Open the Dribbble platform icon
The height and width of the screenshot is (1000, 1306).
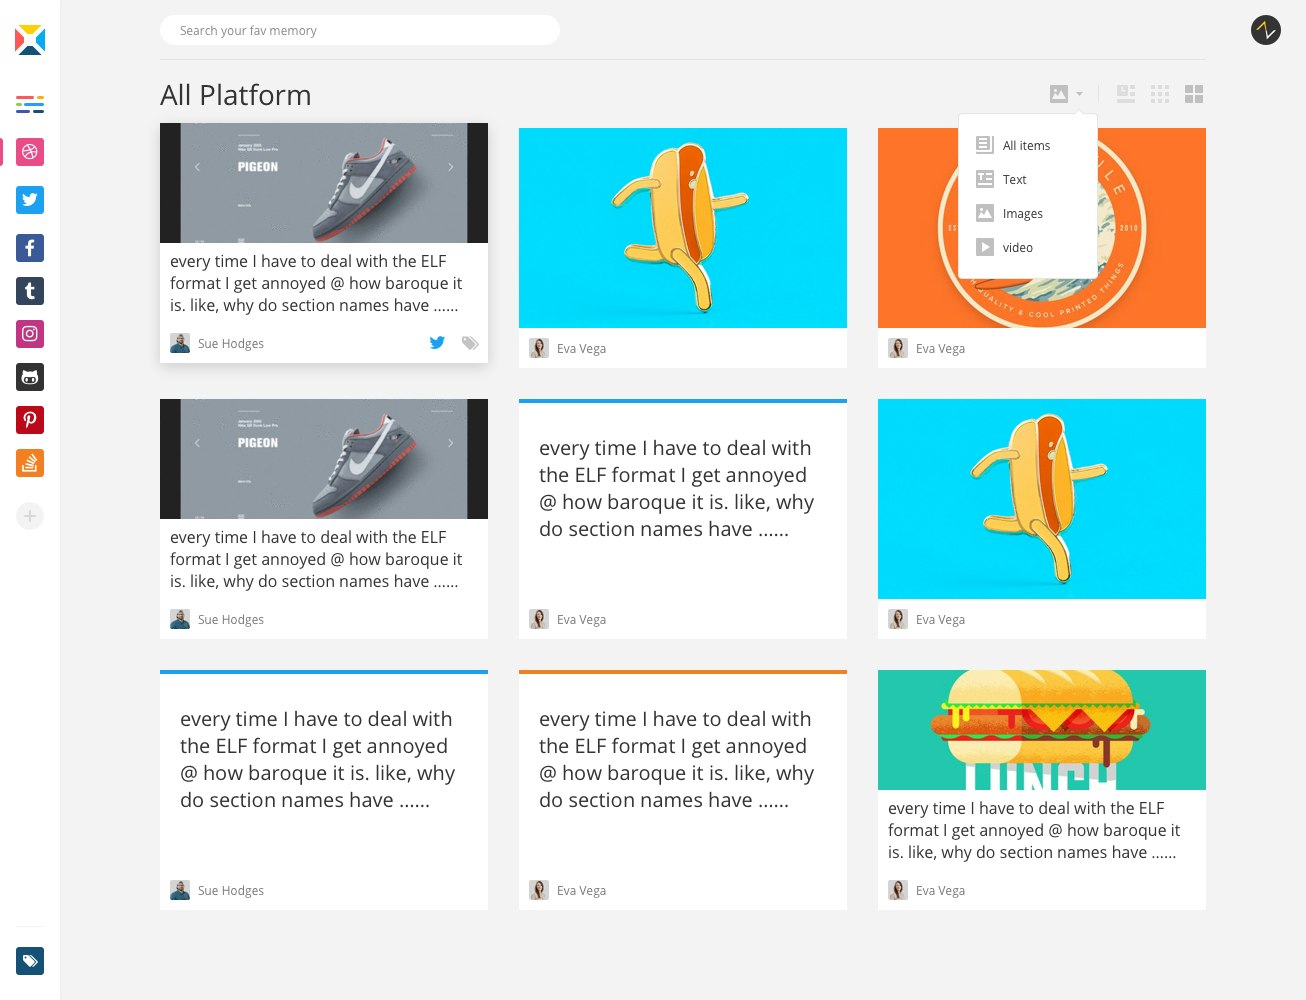[30, 152]
